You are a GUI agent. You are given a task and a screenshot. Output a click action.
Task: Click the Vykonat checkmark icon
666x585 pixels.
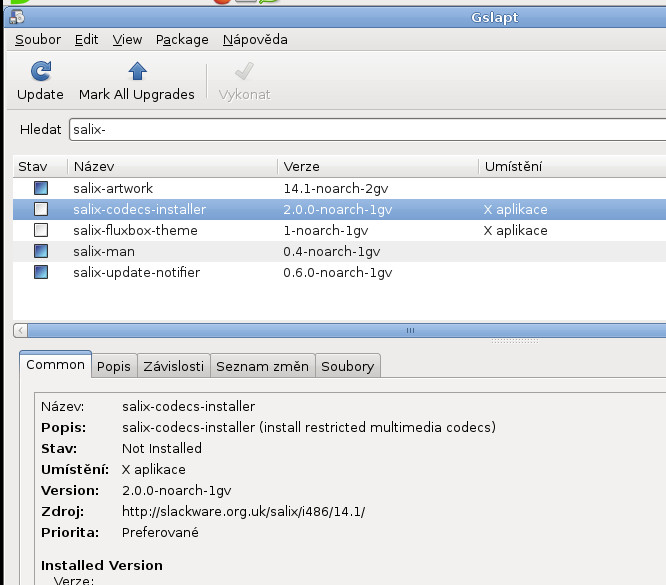click(x=244, y=71)
